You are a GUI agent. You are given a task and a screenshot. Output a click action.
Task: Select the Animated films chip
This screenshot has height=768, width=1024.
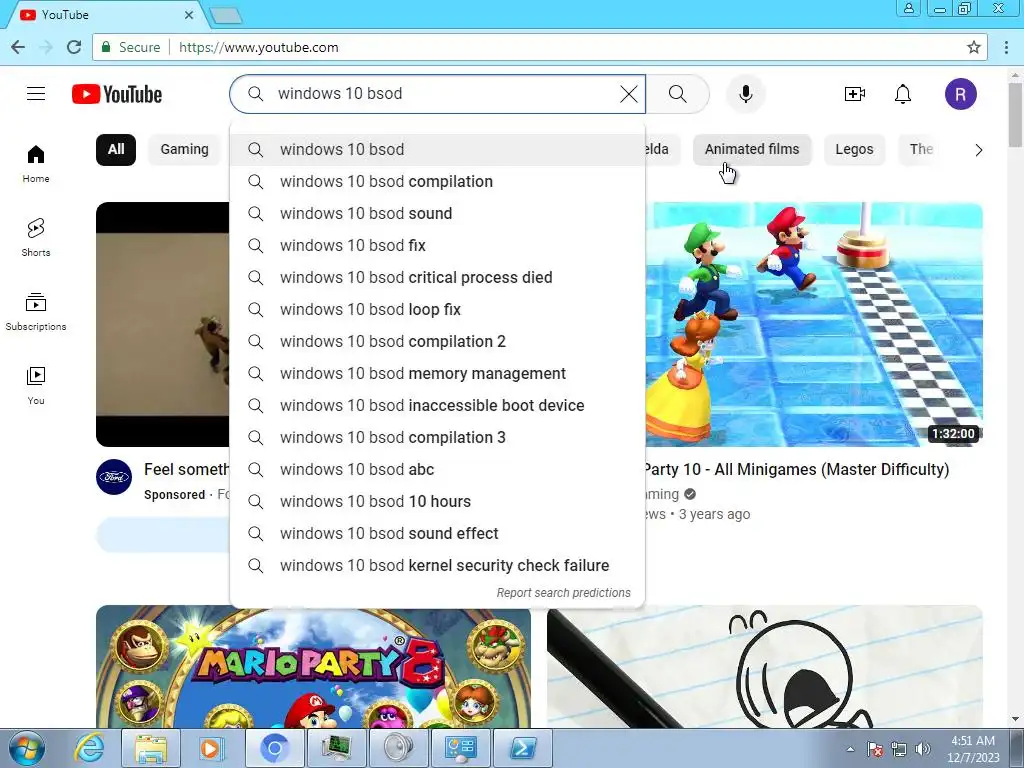pyautogui.click(x=752, y=150)
